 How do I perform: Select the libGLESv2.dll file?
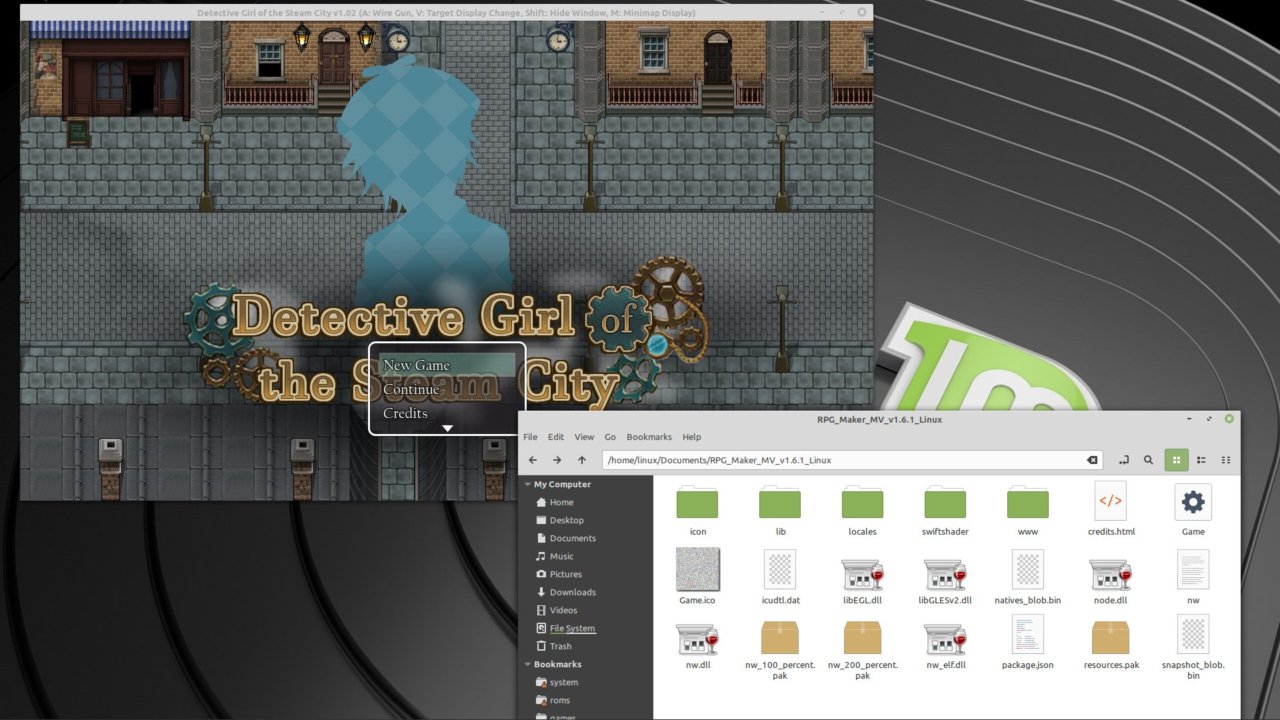pos(945,573)
